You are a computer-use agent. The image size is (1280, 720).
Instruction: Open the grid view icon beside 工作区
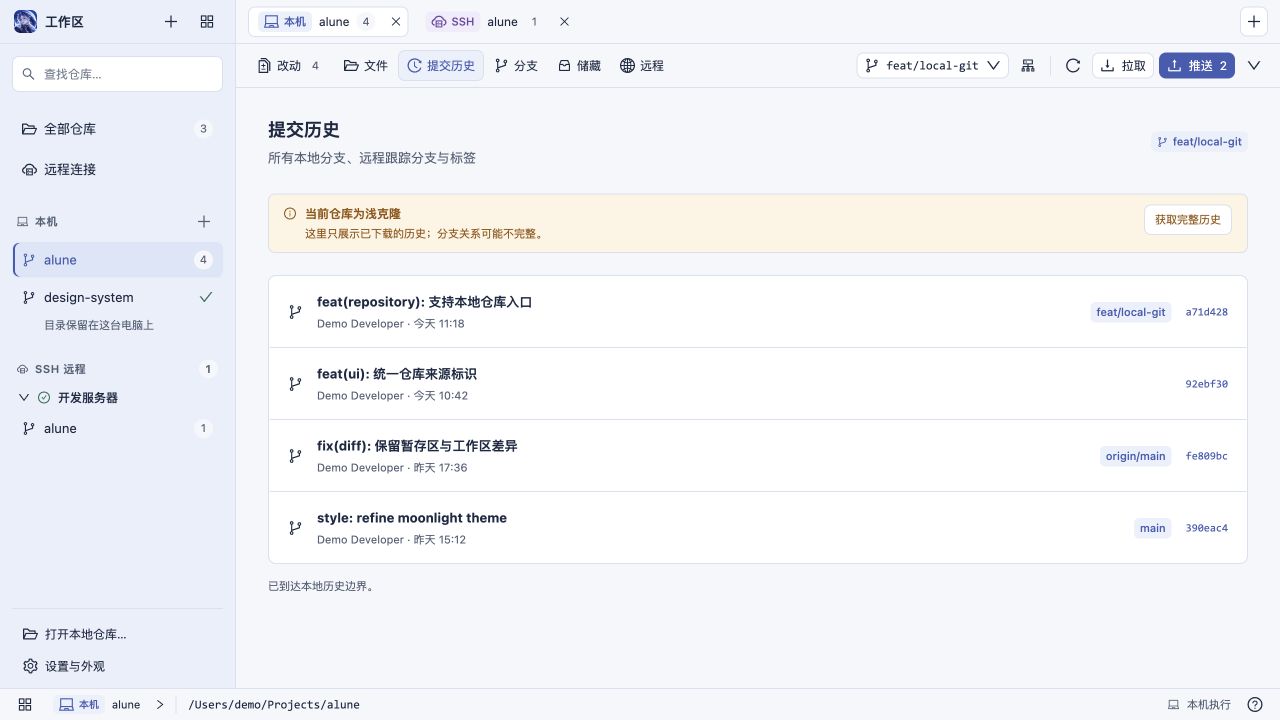coord(207,21)
